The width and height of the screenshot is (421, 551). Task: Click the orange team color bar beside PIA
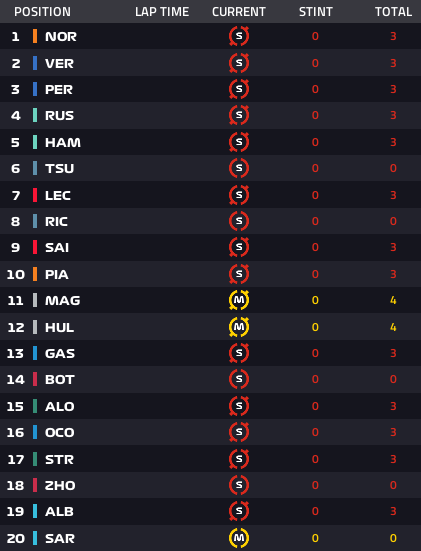[35, 274]
